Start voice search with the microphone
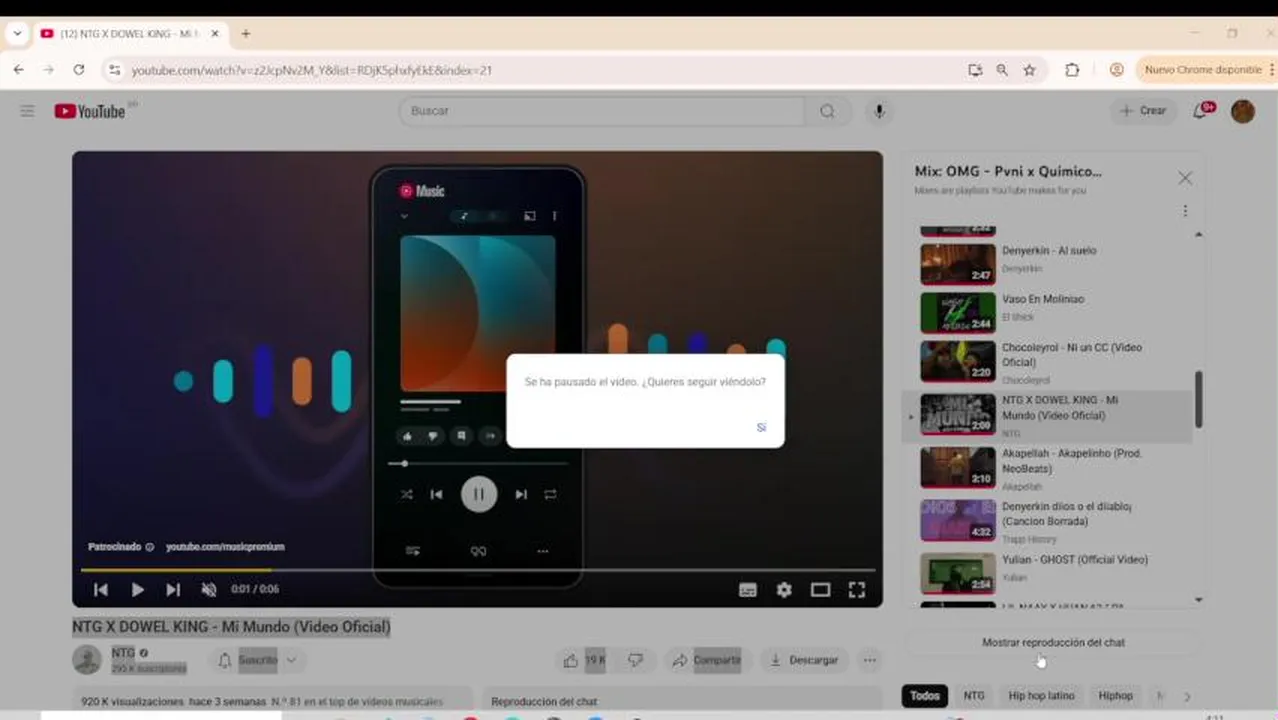 pyautogui.click(x=879, y=111)
